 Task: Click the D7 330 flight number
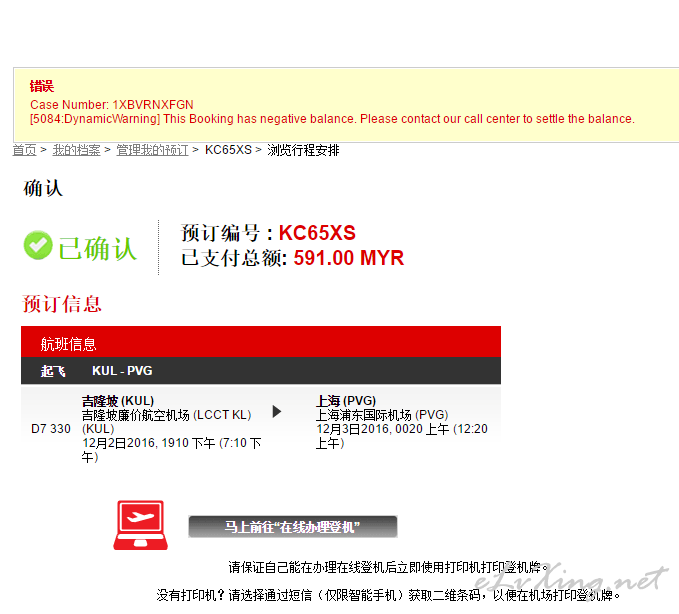pyautogui.click(x=51, y=429)
